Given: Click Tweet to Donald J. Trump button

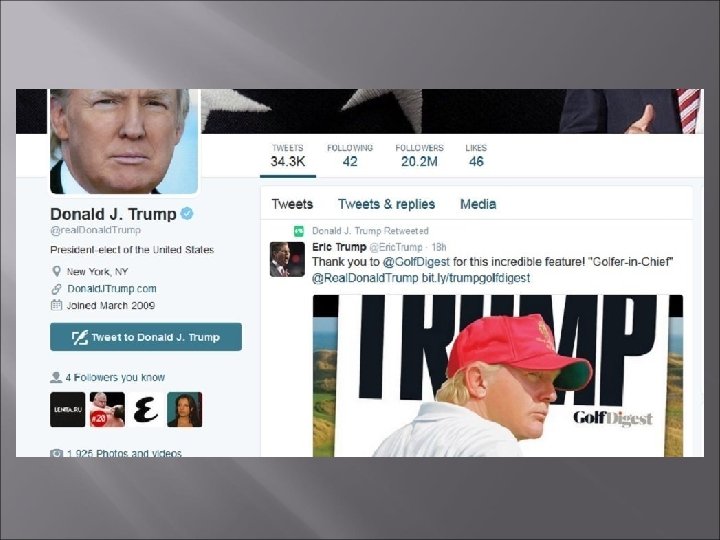Looking at the screenshot, I should click(x=146, y=337).
